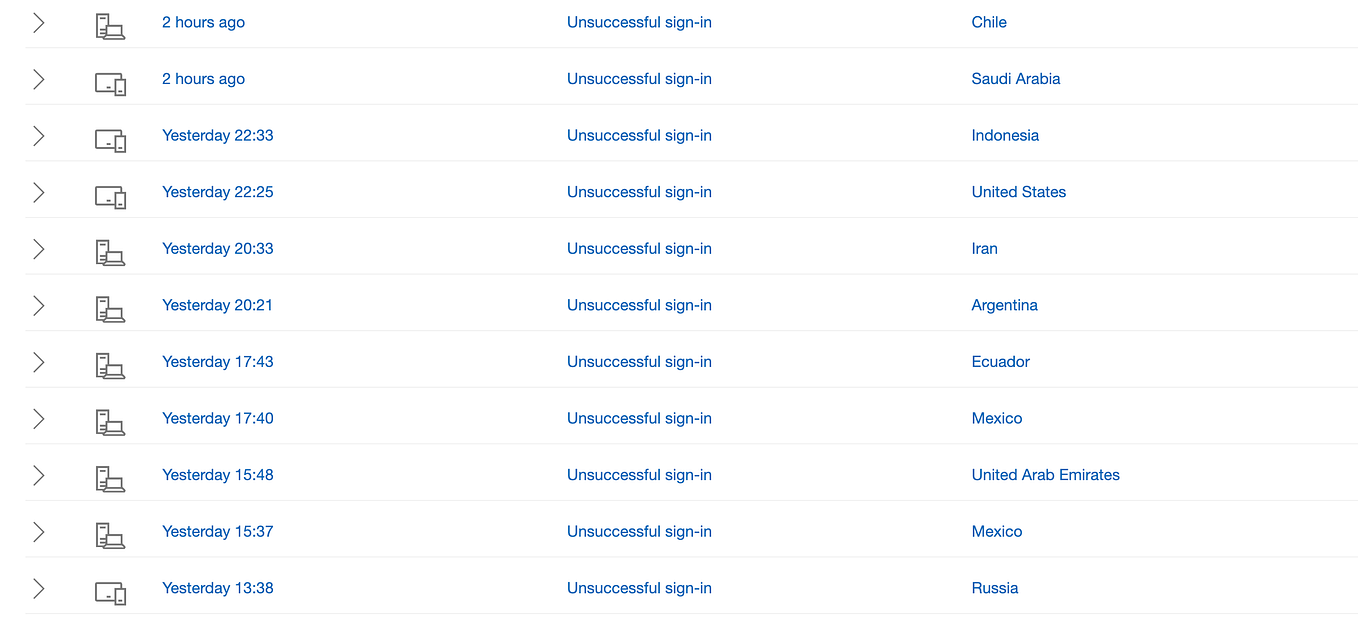This screenshot has width=1358, height=627.
Task: Open the Unsuccessful sign-in link for Argentina
Action: tap(639, 305)
